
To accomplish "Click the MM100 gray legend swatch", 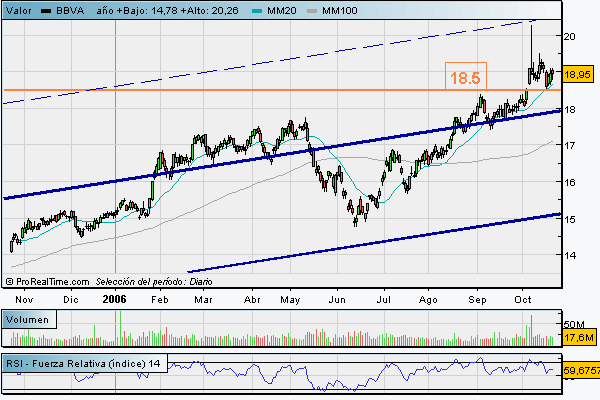I will pos(312,11).
